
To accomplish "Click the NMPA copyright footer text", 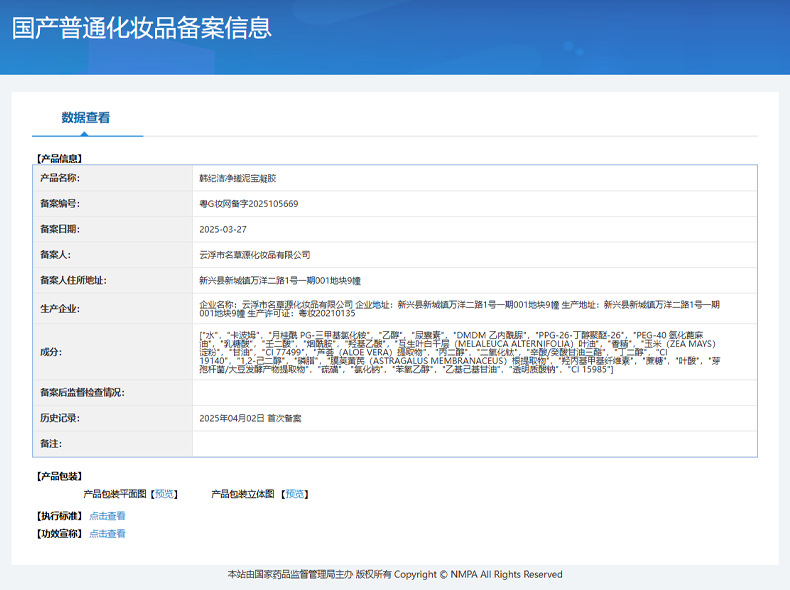I will (x=395, y=574).
